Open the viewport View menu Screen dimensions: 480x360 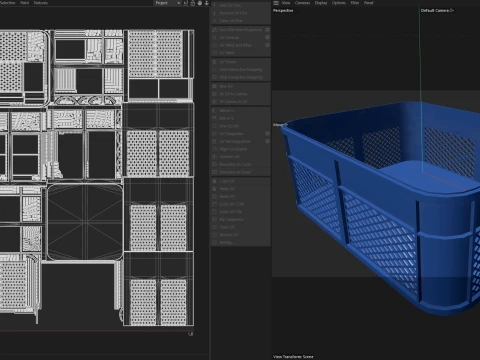coord(286,3)
